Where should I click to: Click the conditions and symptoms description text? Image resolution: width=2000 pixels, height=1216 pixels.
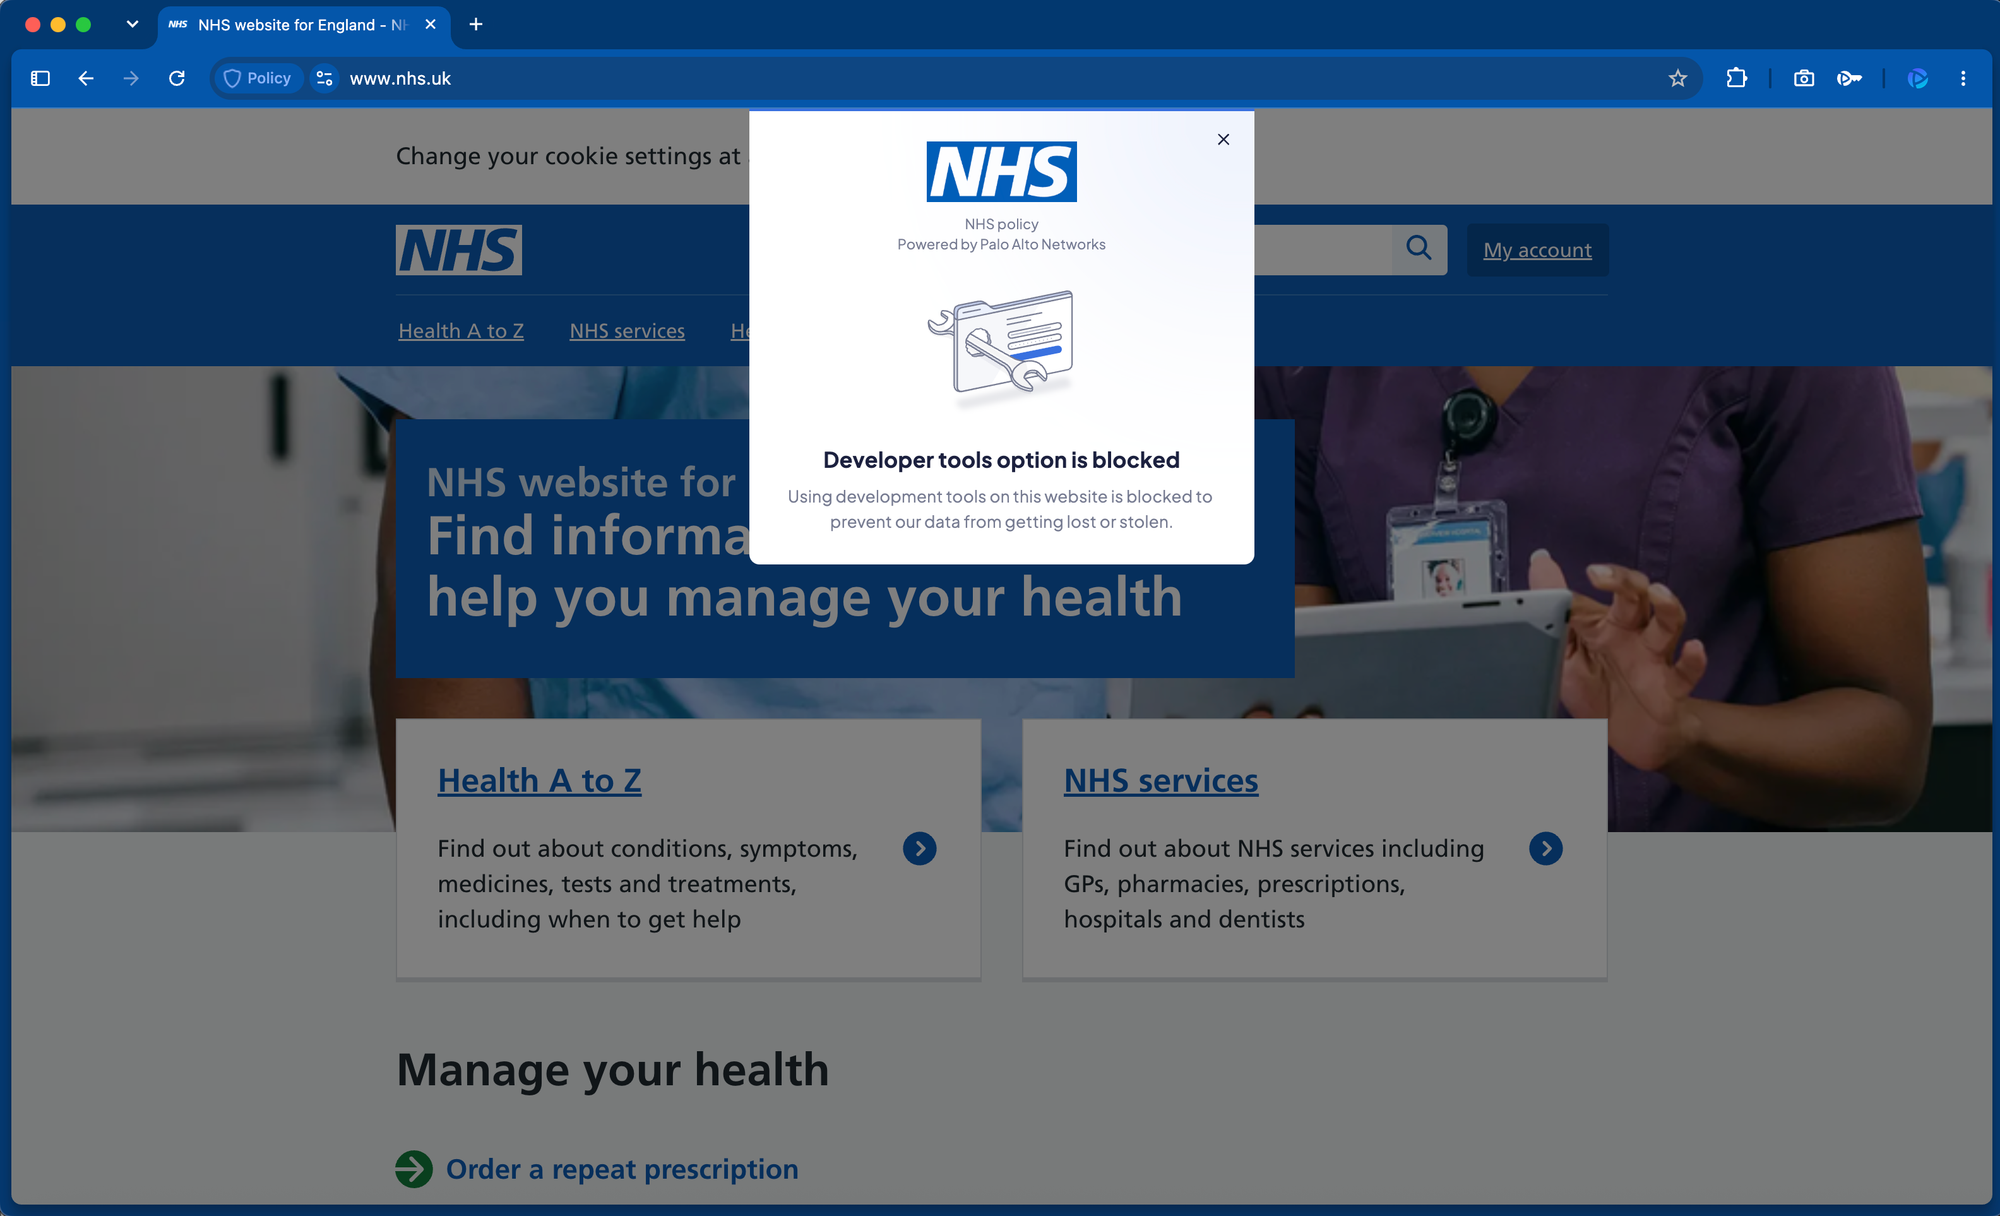[x=648, y=884]
